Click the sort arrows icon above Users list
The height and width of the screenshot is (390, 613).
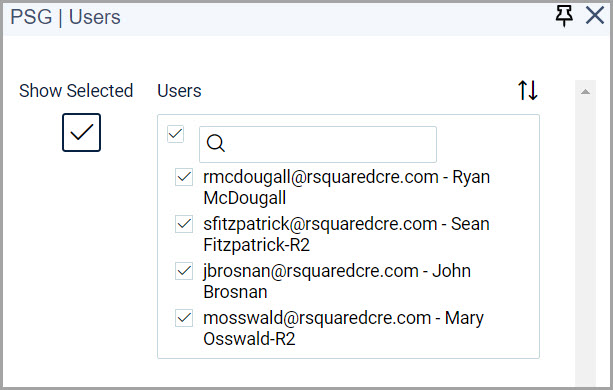coord(528,90)
